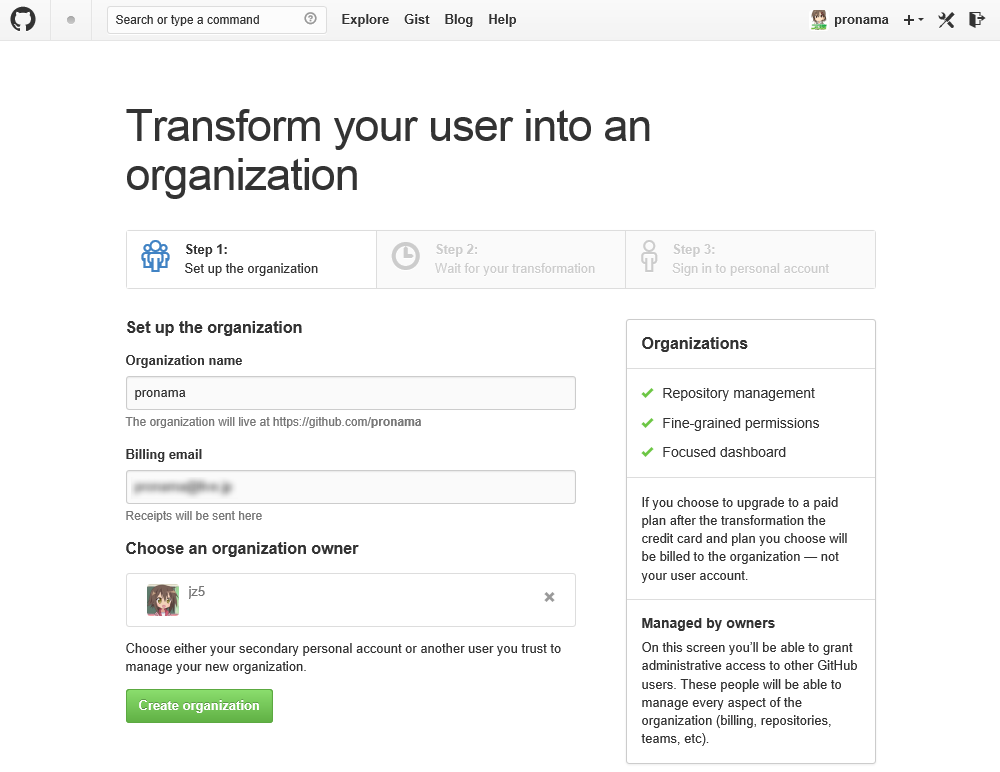Click the Step 2 clock icon
This screenshot has width=1000, height=772.
(x=405, y=257)
